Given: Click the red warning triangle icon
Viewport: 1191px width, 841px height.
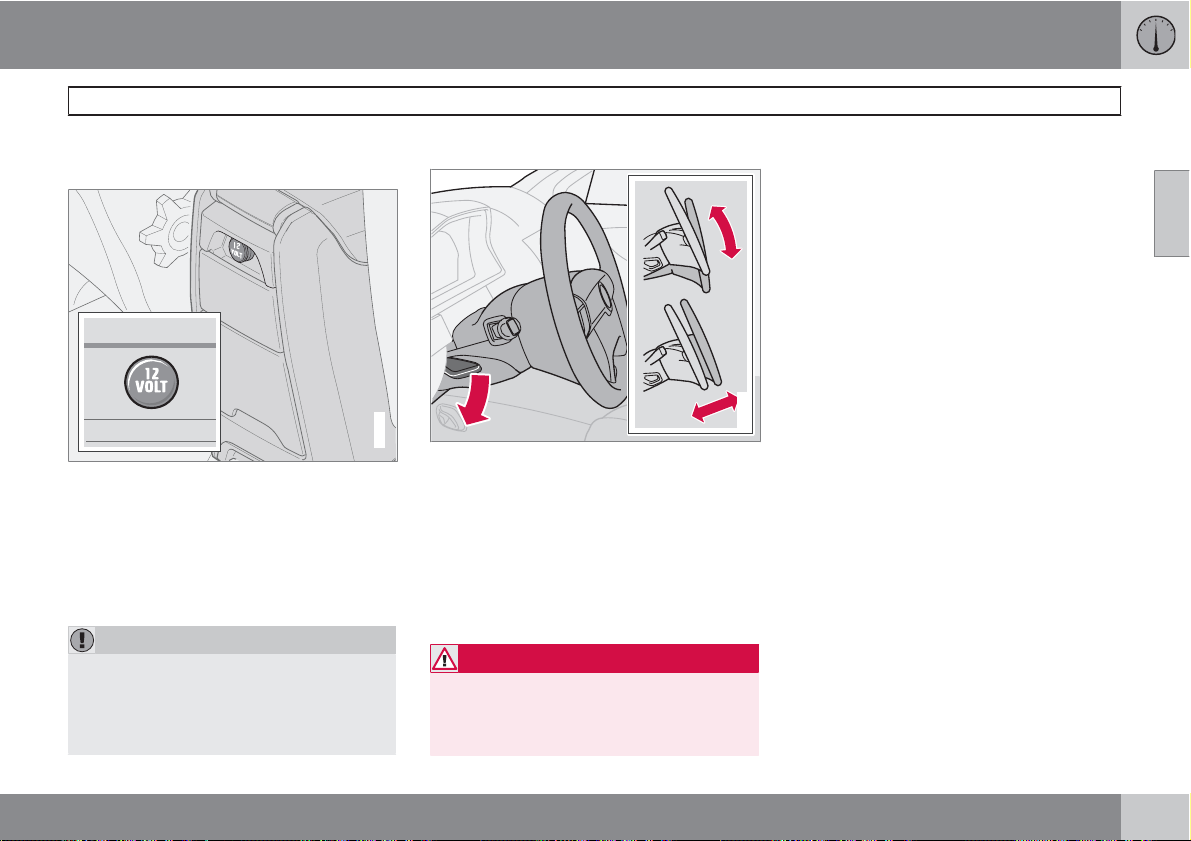Looking at the screenshot, I should (444, 659).
